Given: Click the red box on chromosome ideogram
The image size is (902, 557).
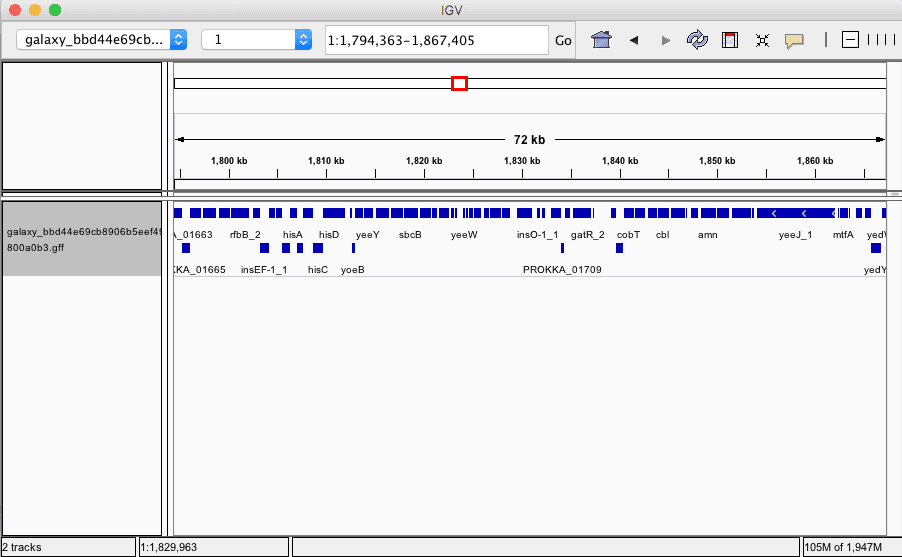Looking at the screenshot, I should [459, 83].
